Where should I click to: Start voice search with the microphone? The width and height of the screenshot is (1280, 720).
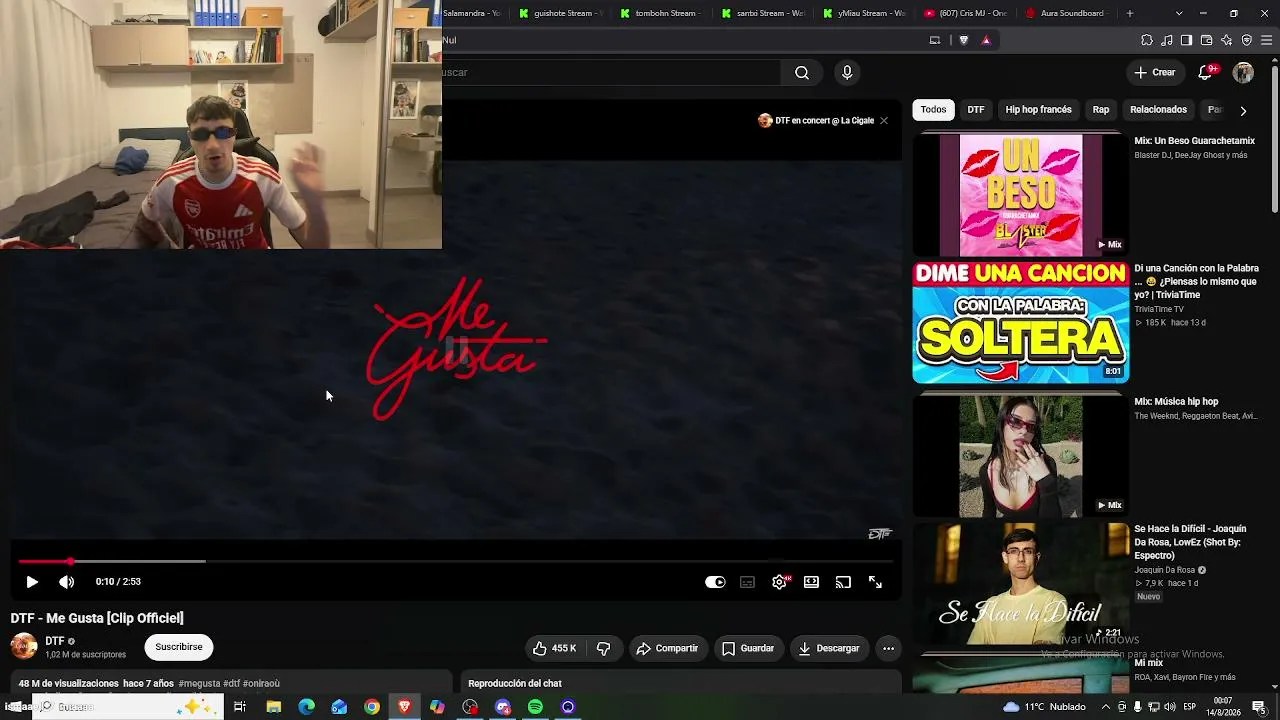(847, 72)
